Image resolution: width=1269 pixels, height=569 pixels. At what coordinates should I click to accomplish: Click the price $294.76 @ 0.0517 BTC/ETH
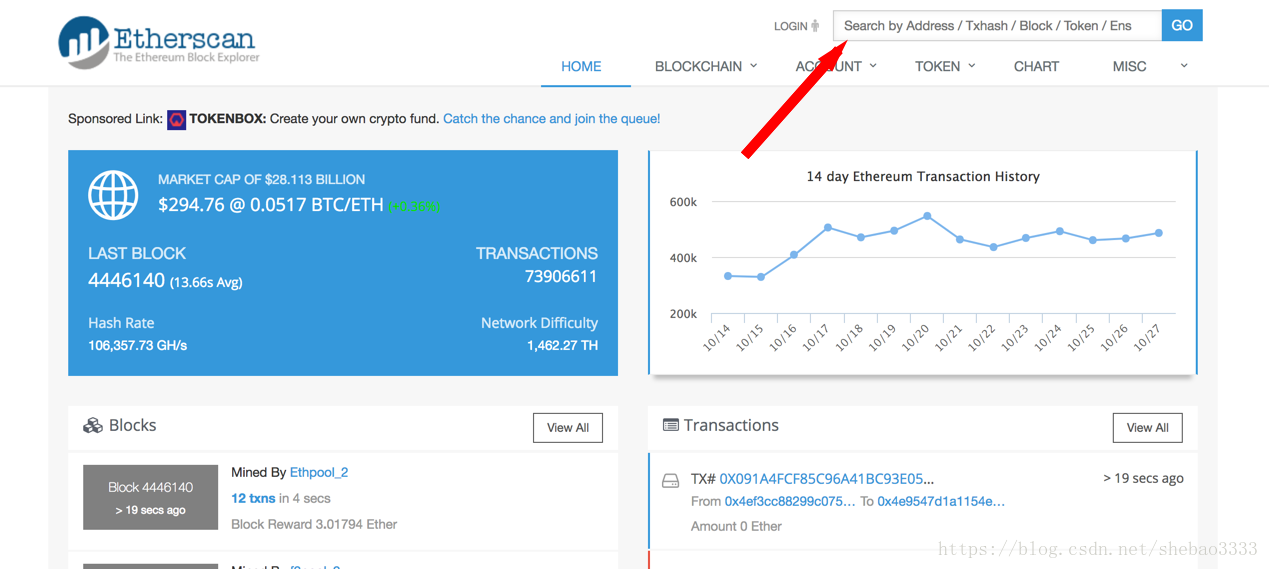point(270,204)
